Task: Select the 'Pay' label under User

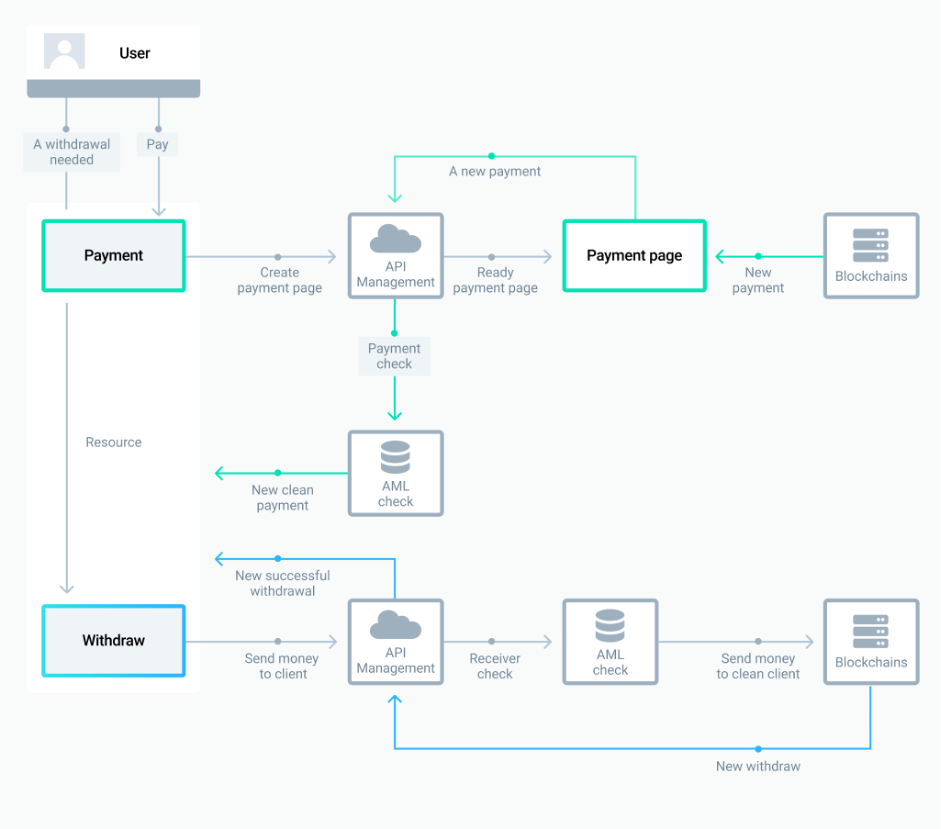Action: pyautogui.click(x=157, y=144)
